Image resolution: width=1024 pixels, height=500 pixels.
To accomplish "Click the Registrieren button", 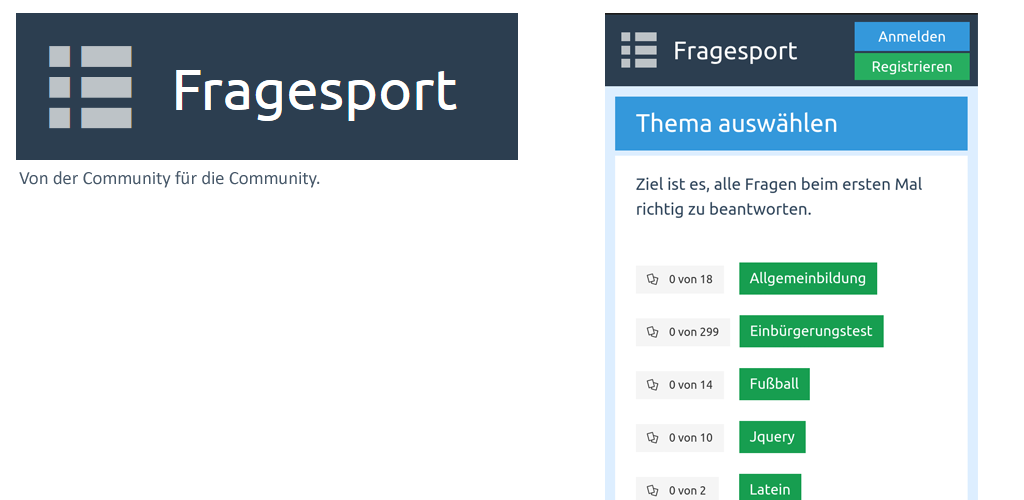I will click(912, 67).
